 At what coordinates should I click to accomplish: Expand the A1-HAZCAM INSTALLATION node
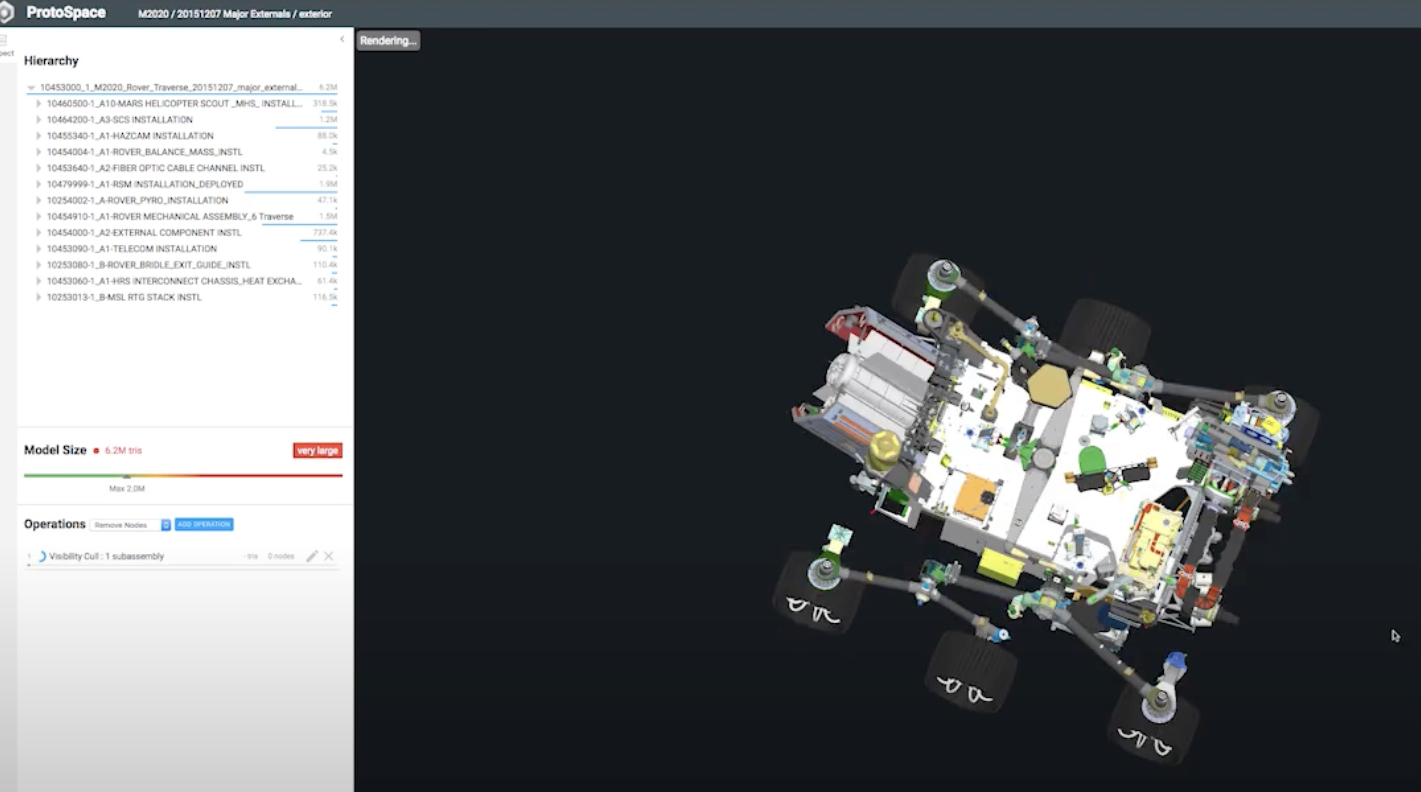39,136
